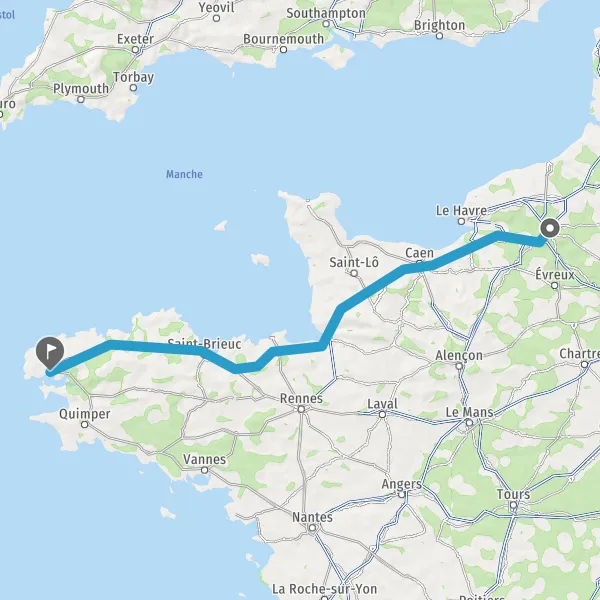Select the Angers city label
The width and height of the screenshot is (600, 600).
point(401,484)
